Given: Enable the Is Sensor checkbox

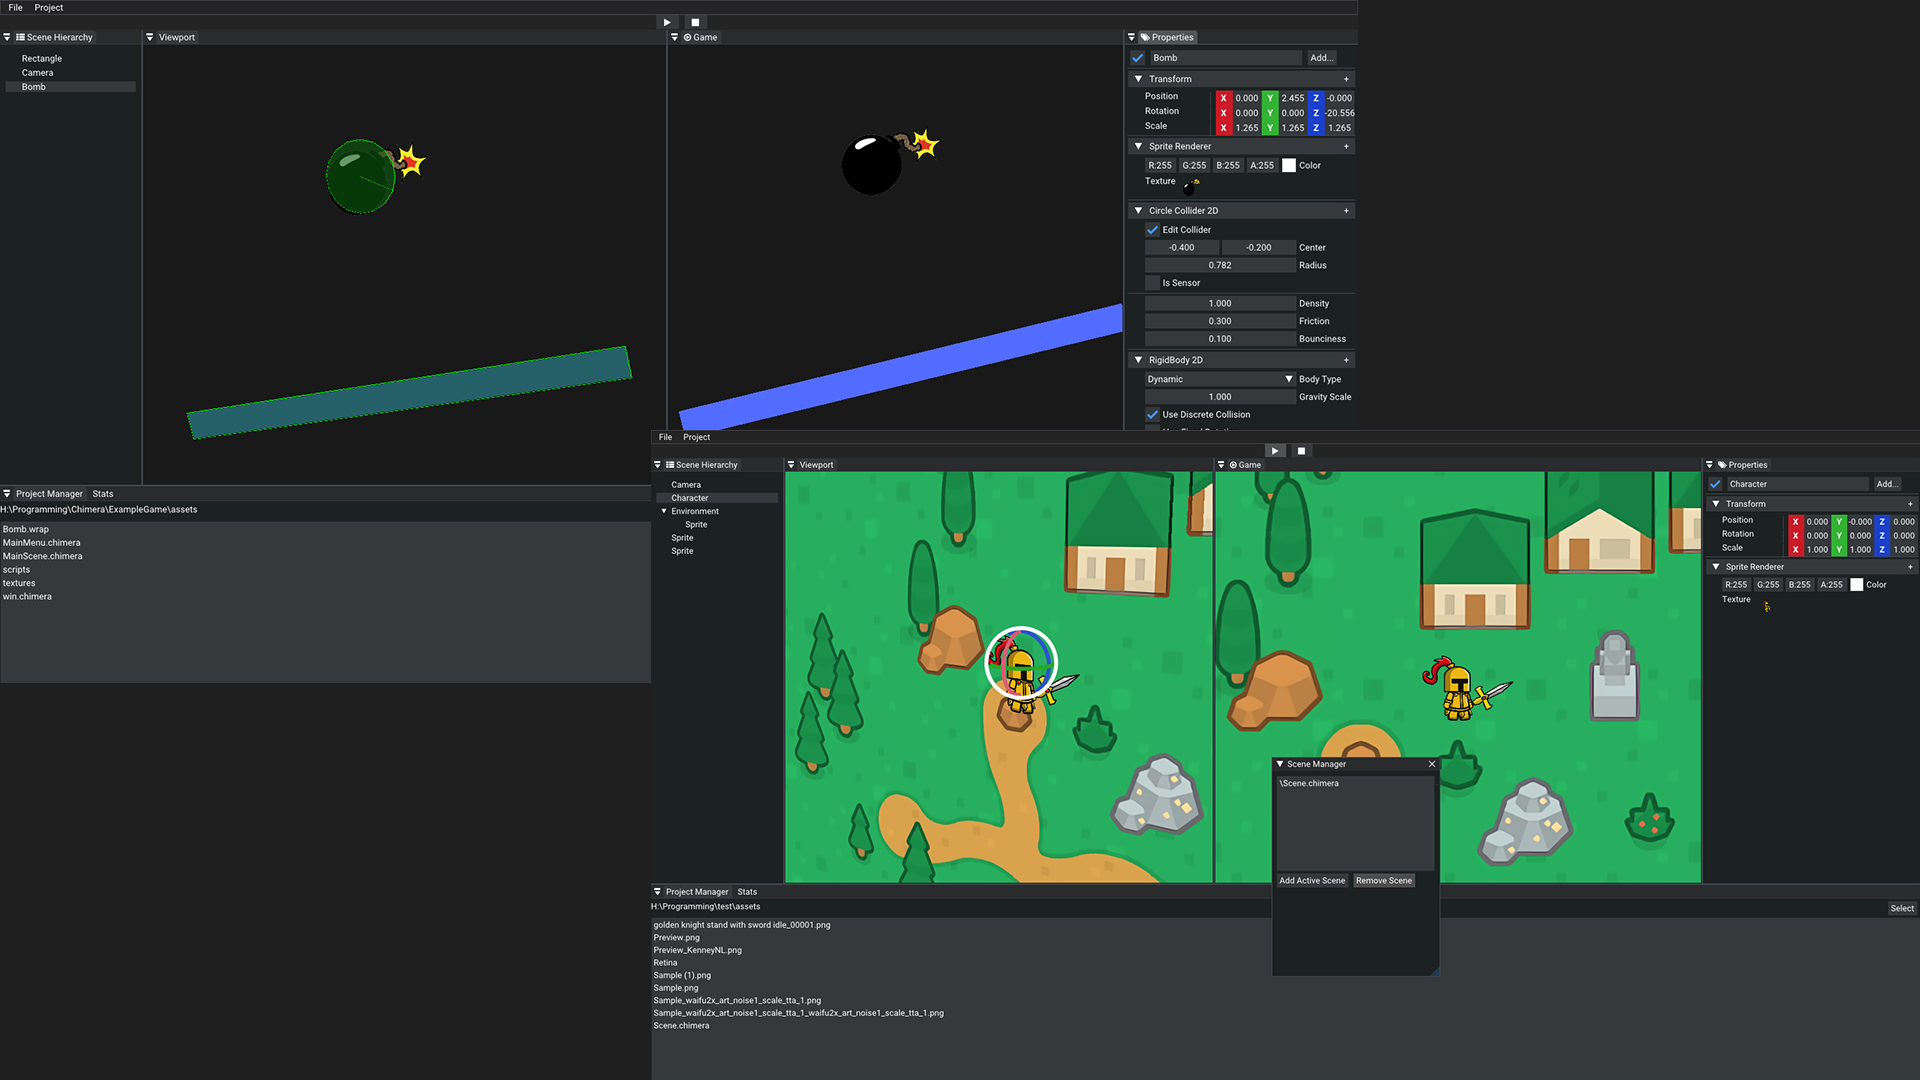Looking at the screenshot, I should click(x=1153, y=283).
